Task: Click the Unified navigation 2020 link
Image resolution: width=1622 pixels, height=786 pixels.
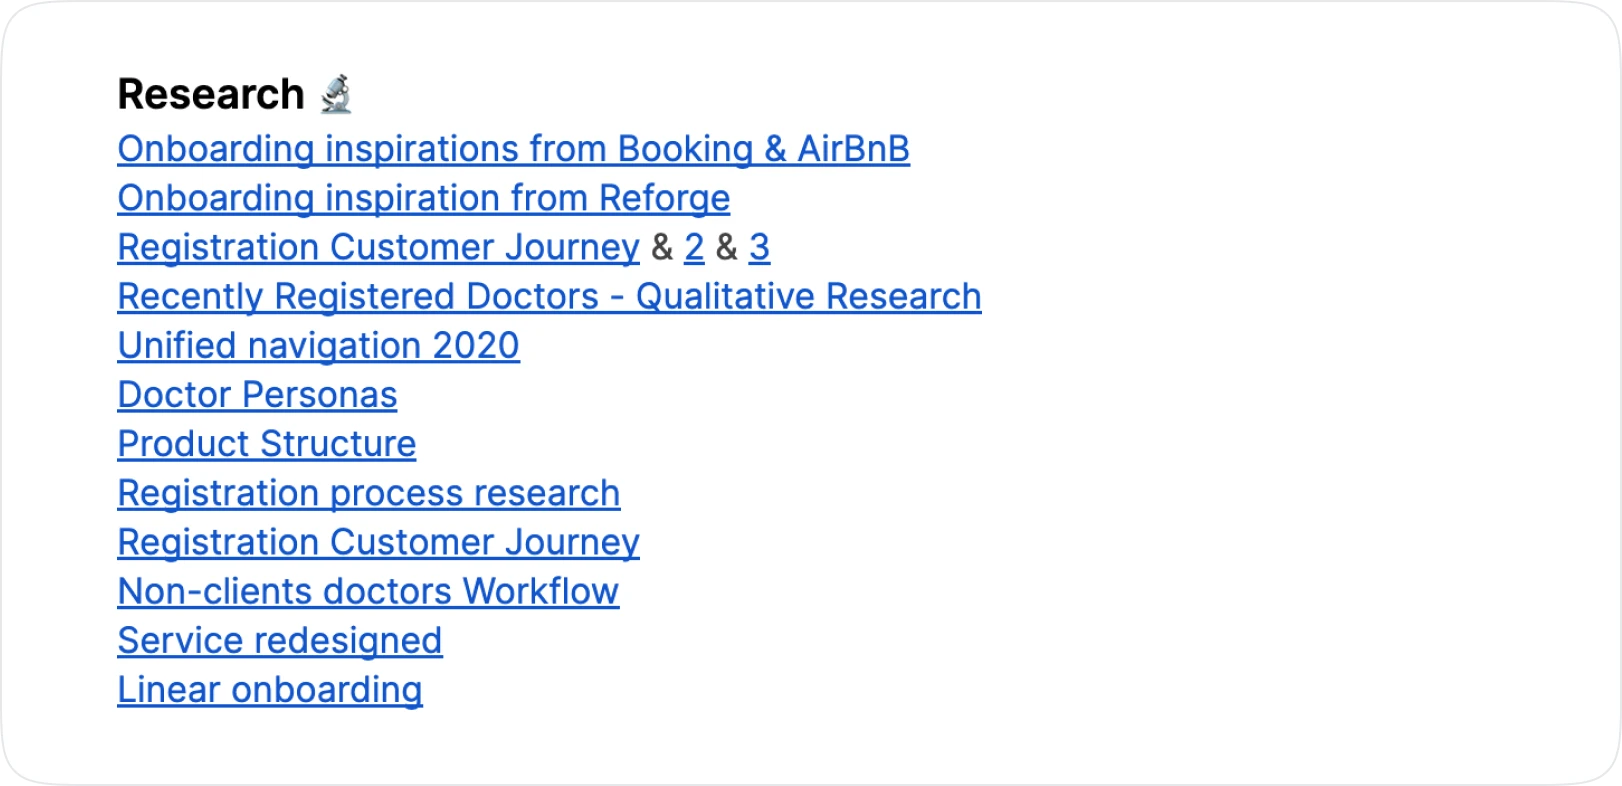Action: coord(318,345)
